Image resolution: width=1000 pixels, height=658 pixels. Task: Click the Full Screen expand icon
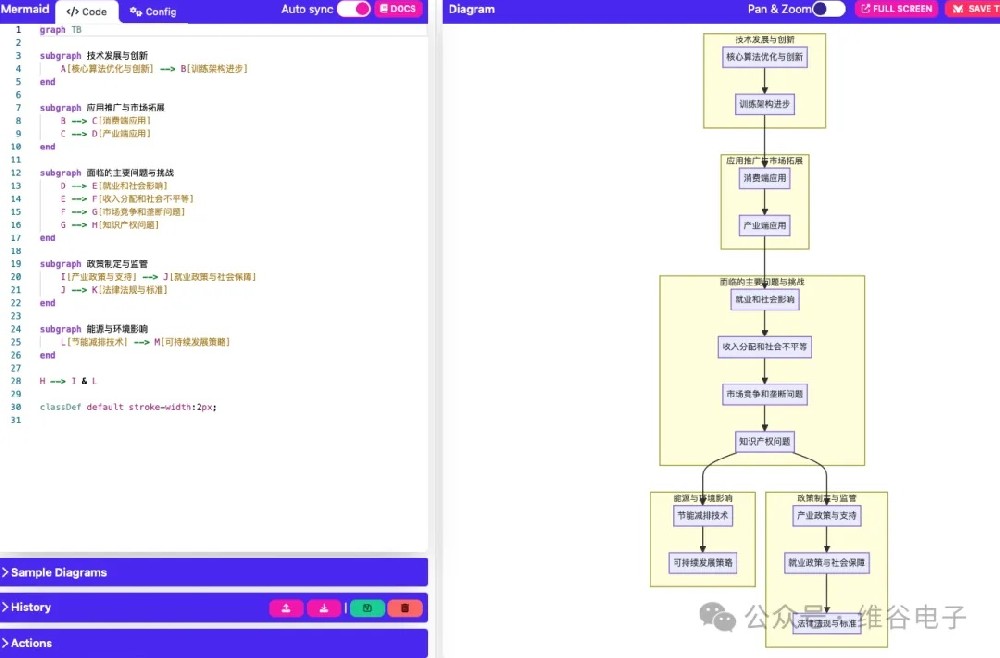pyautogui.click(x=895, y=9)
